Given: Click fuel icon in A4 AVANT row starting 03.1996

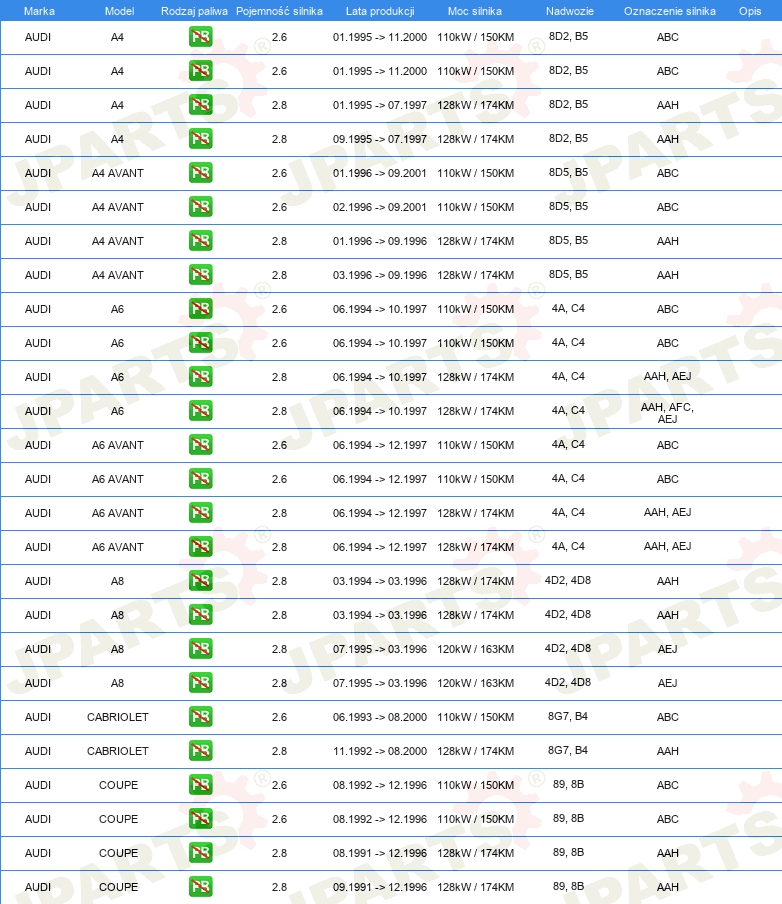Looking at the screenshot, I should (x=201, y=275).
